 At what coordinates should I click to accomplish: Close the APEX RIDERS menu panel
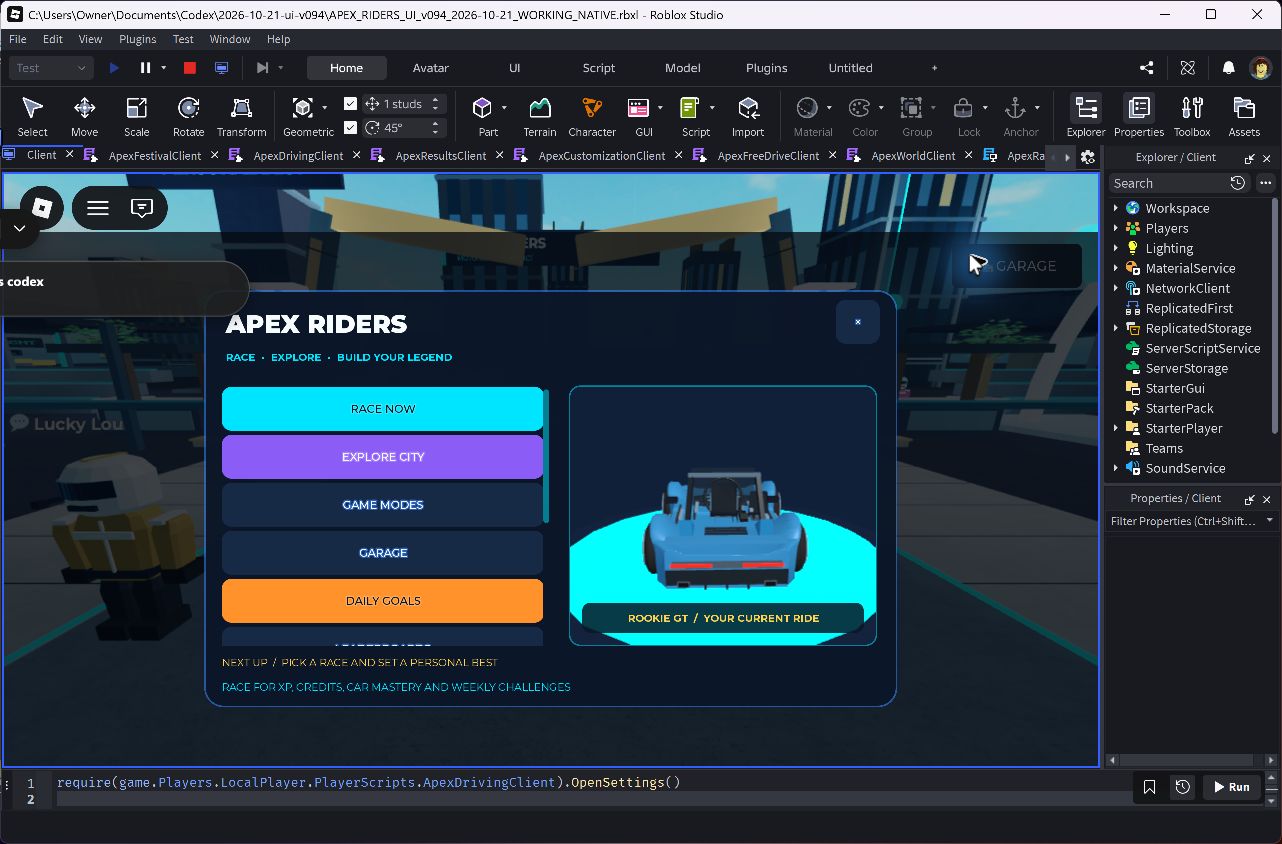(x=857, y=322)
